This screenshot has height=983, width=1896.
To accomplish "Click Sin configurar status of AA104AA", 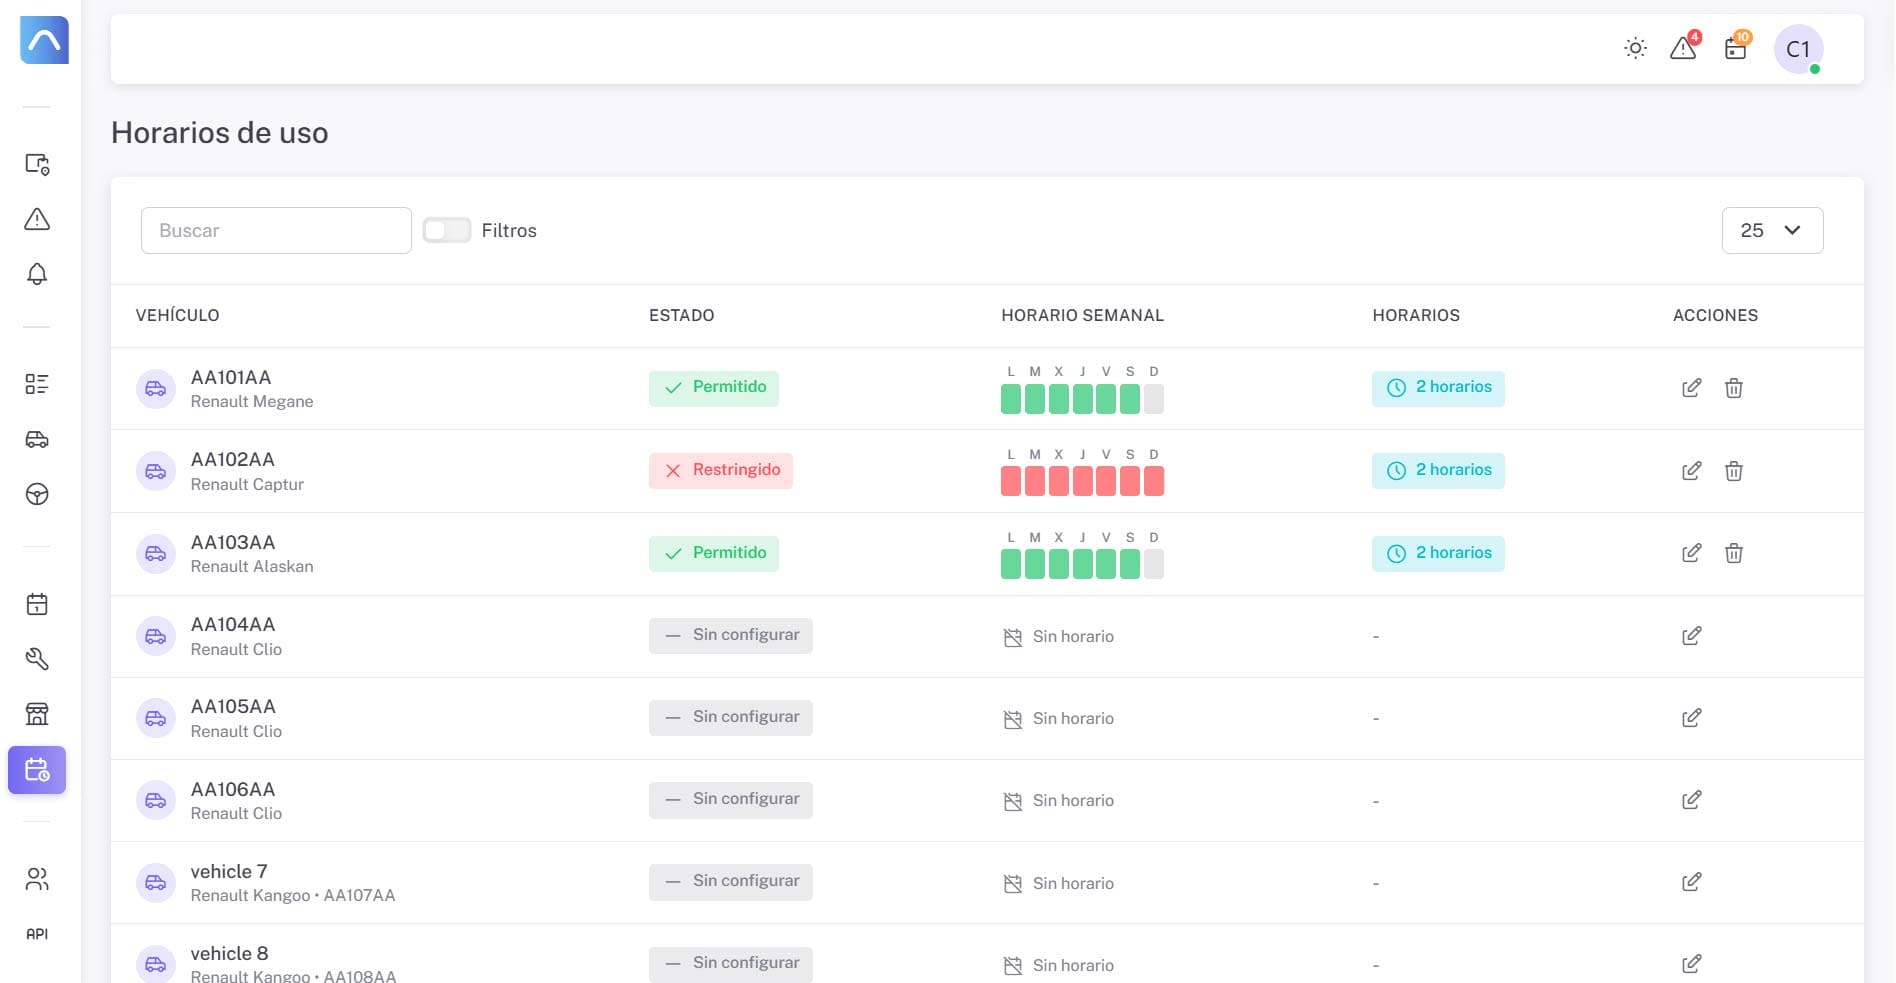I will (x=731, y=636).
